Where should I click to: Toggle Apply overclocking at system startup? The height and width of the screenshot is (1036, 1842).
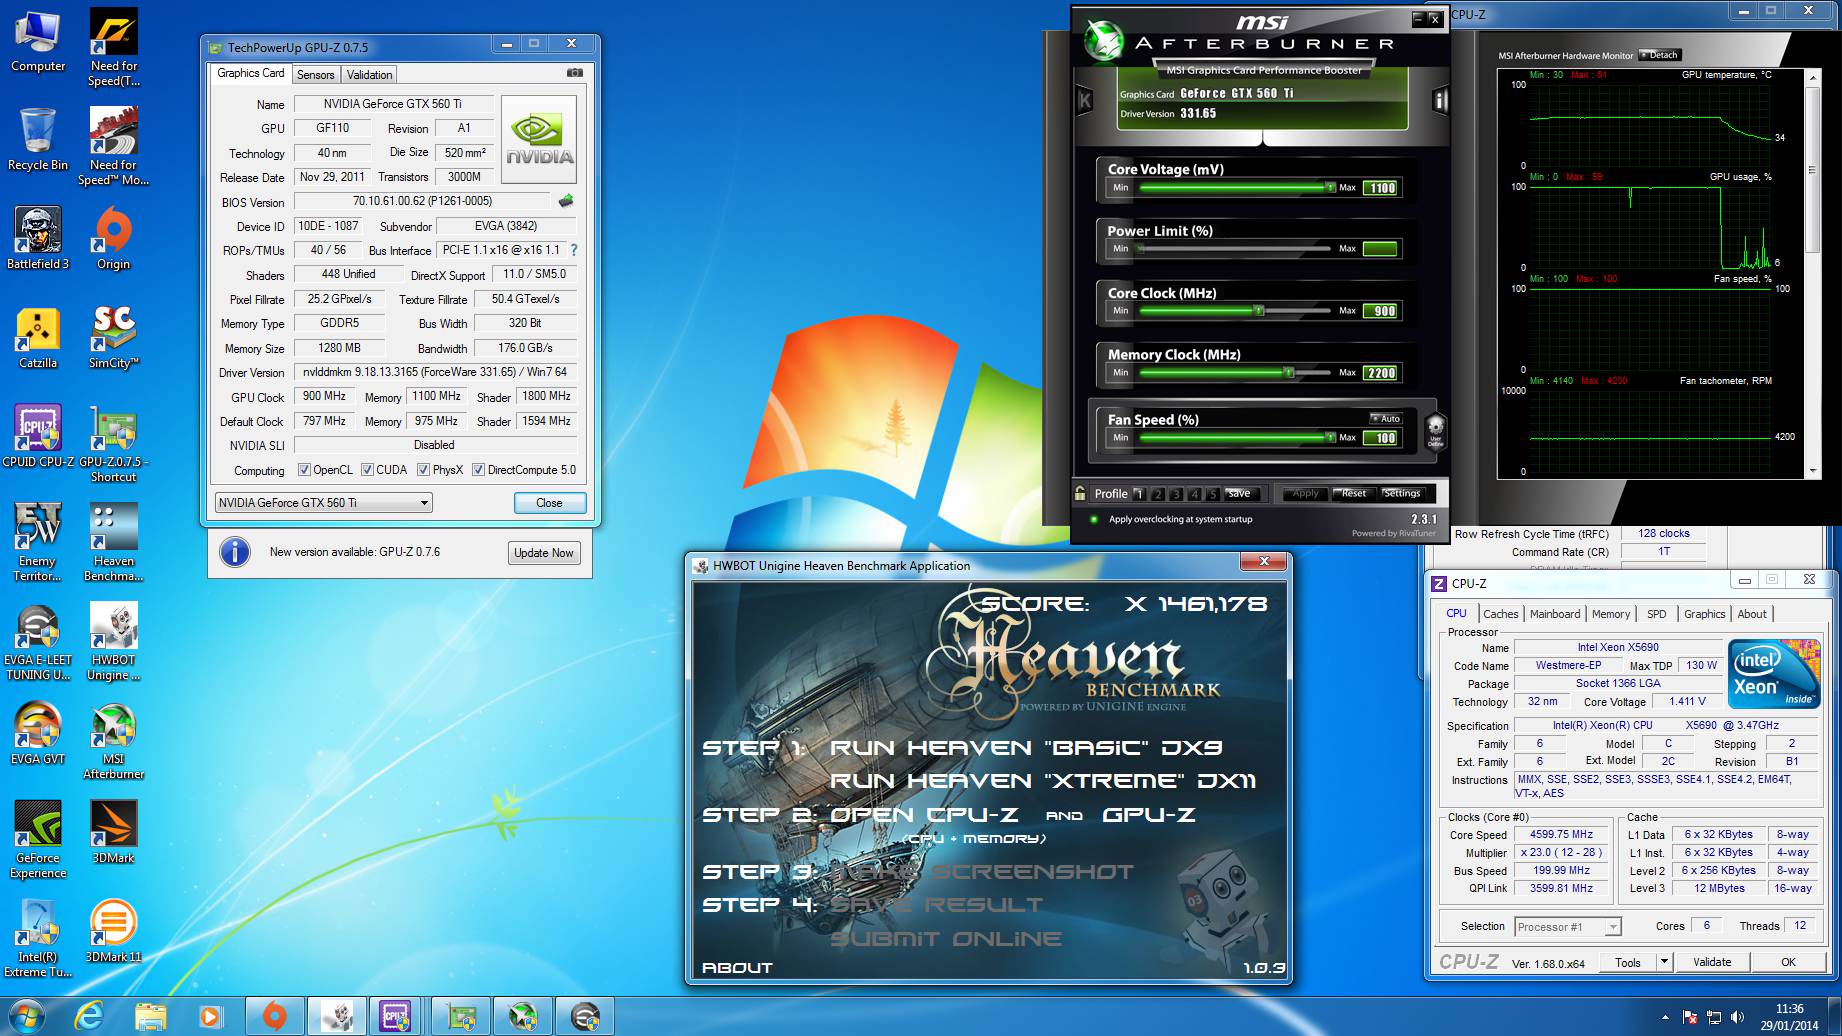(1093, 519)
